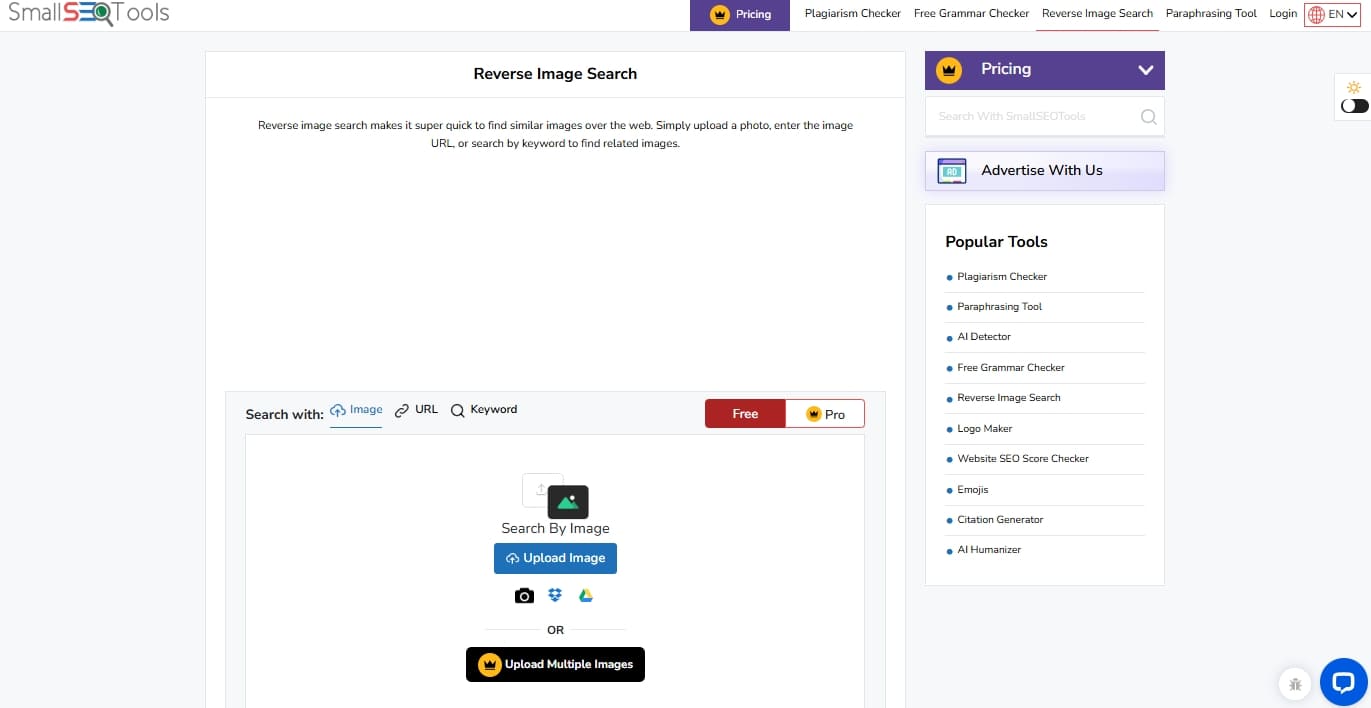This screenshot has width=1371, height=708.
Task: Open AI Humanizer in Popular Tools
Action: [x=989, y=550]
